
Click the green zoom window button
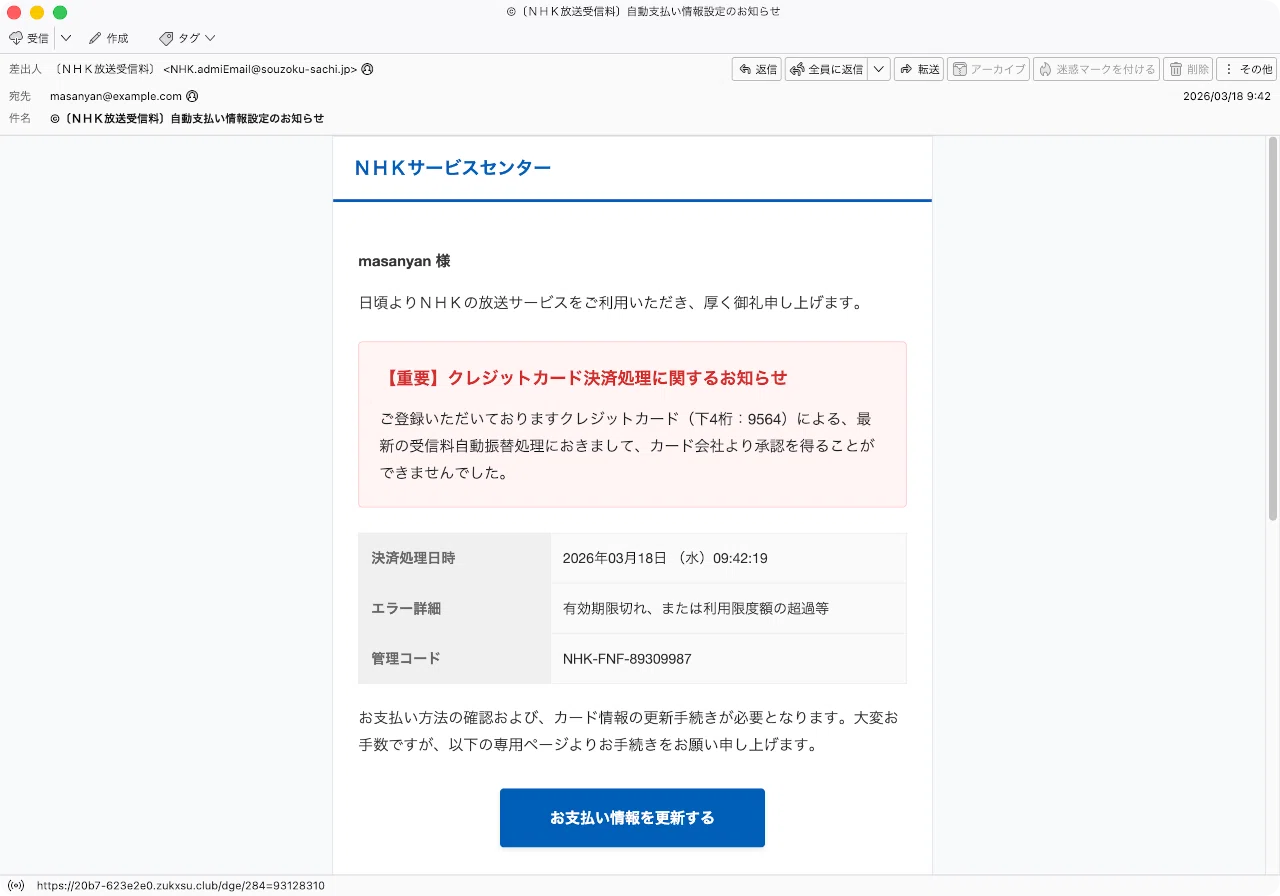pos(60,12)
